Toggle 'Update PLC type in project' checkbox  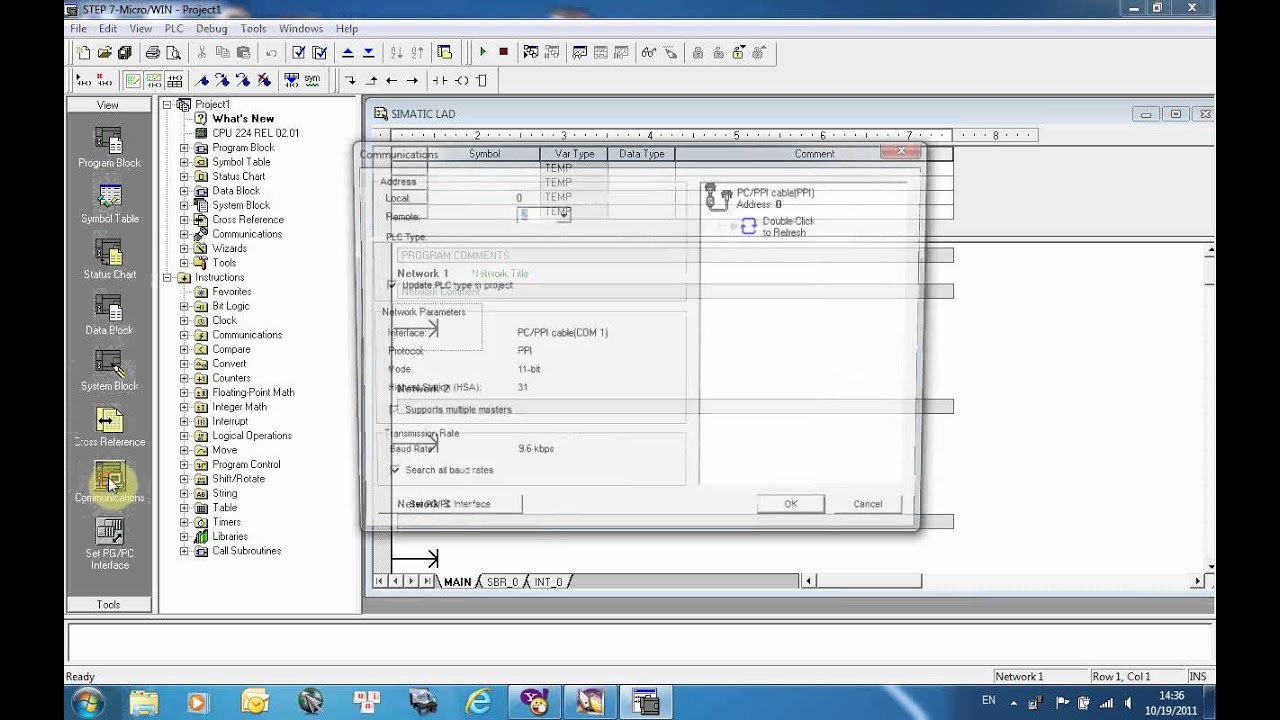[x=392, y=285]
